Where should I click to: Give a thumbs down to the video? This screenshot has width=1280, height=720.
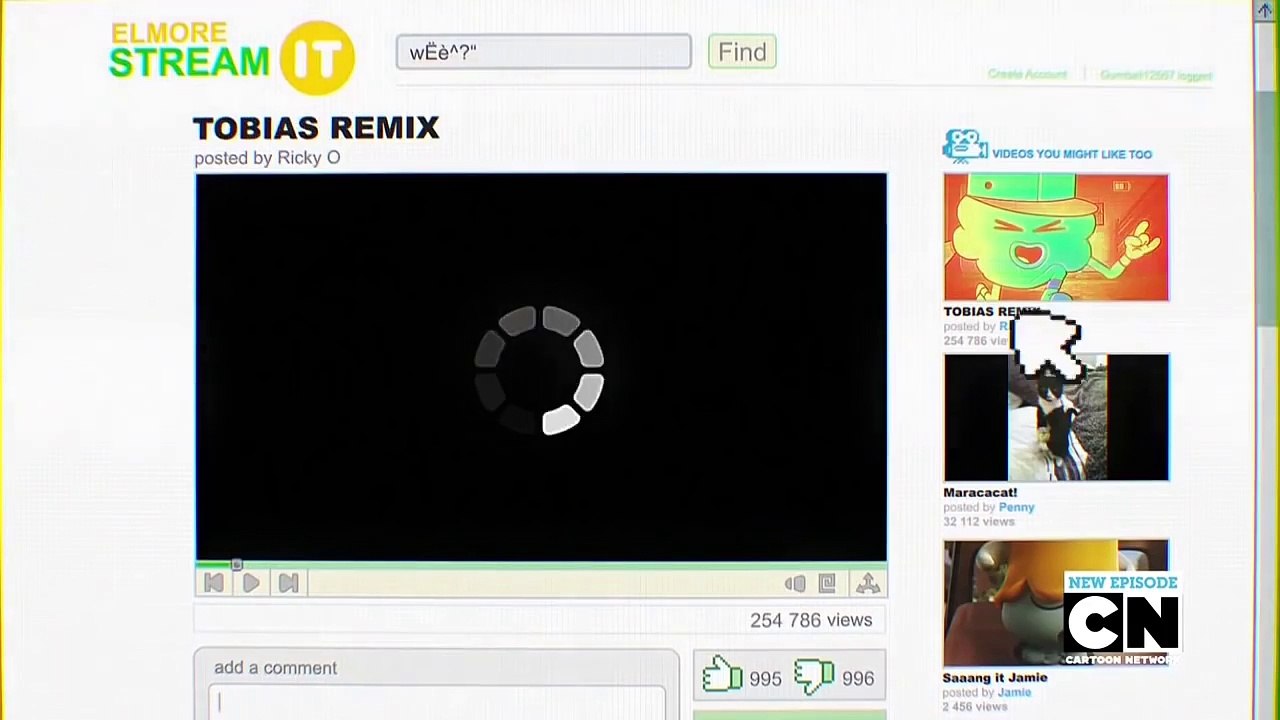tap(814, 676)
